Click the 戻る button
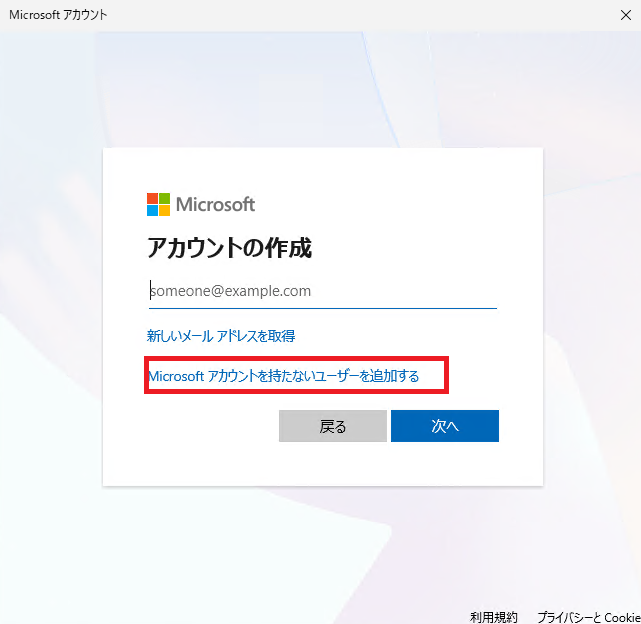This screenshot has width=641, height=624. 333,426
